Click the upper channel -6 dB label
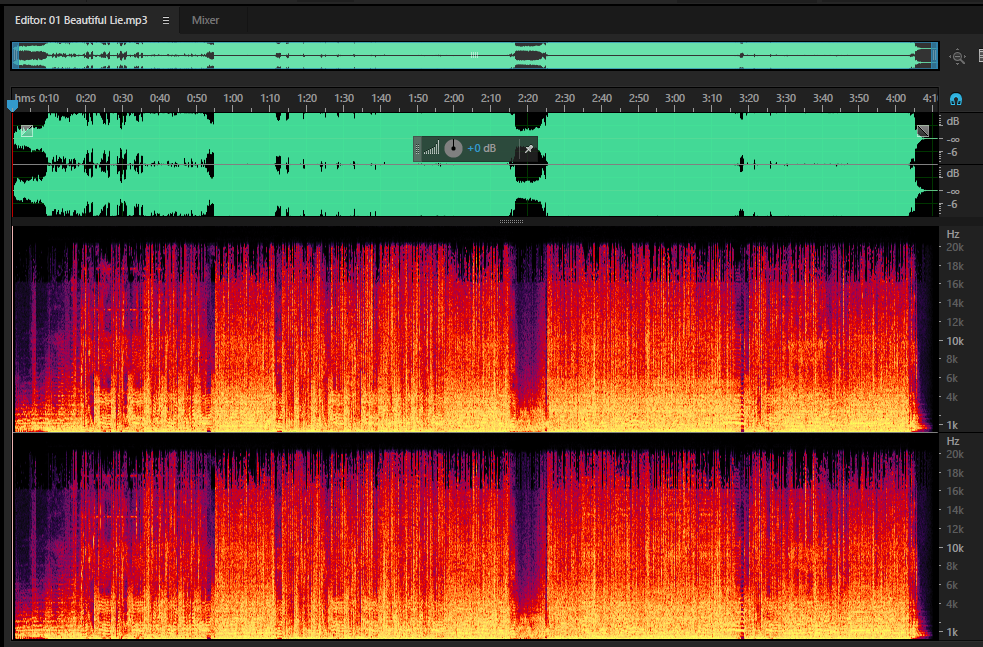Image resolution: width=983 pixels, height=647 pixels. click(952, 152)
